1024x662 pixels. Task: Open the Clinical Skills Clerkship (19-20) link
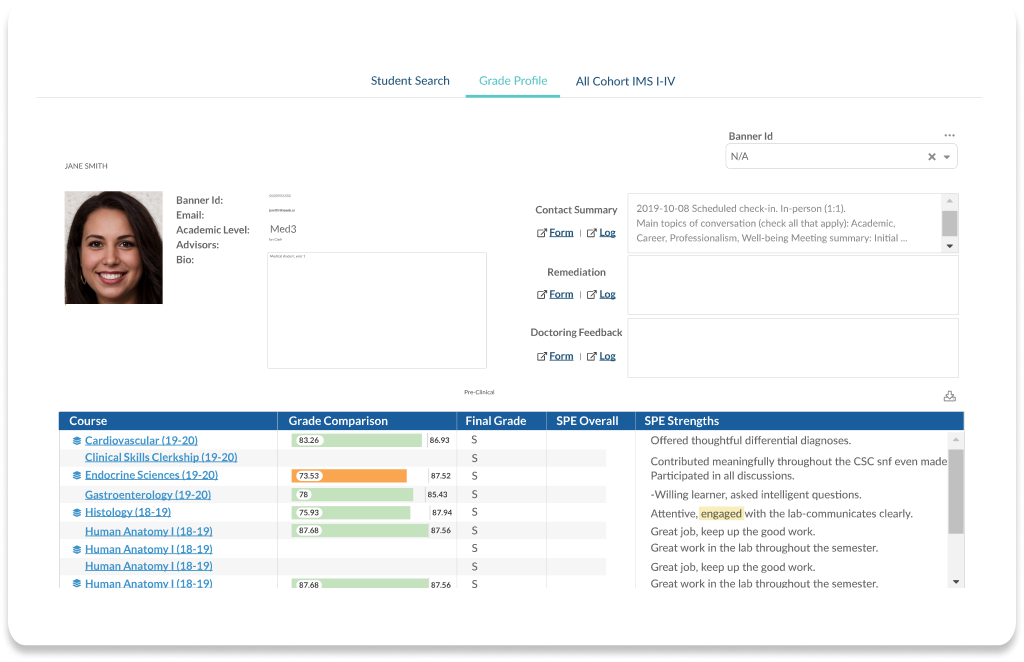coord(160,458)
